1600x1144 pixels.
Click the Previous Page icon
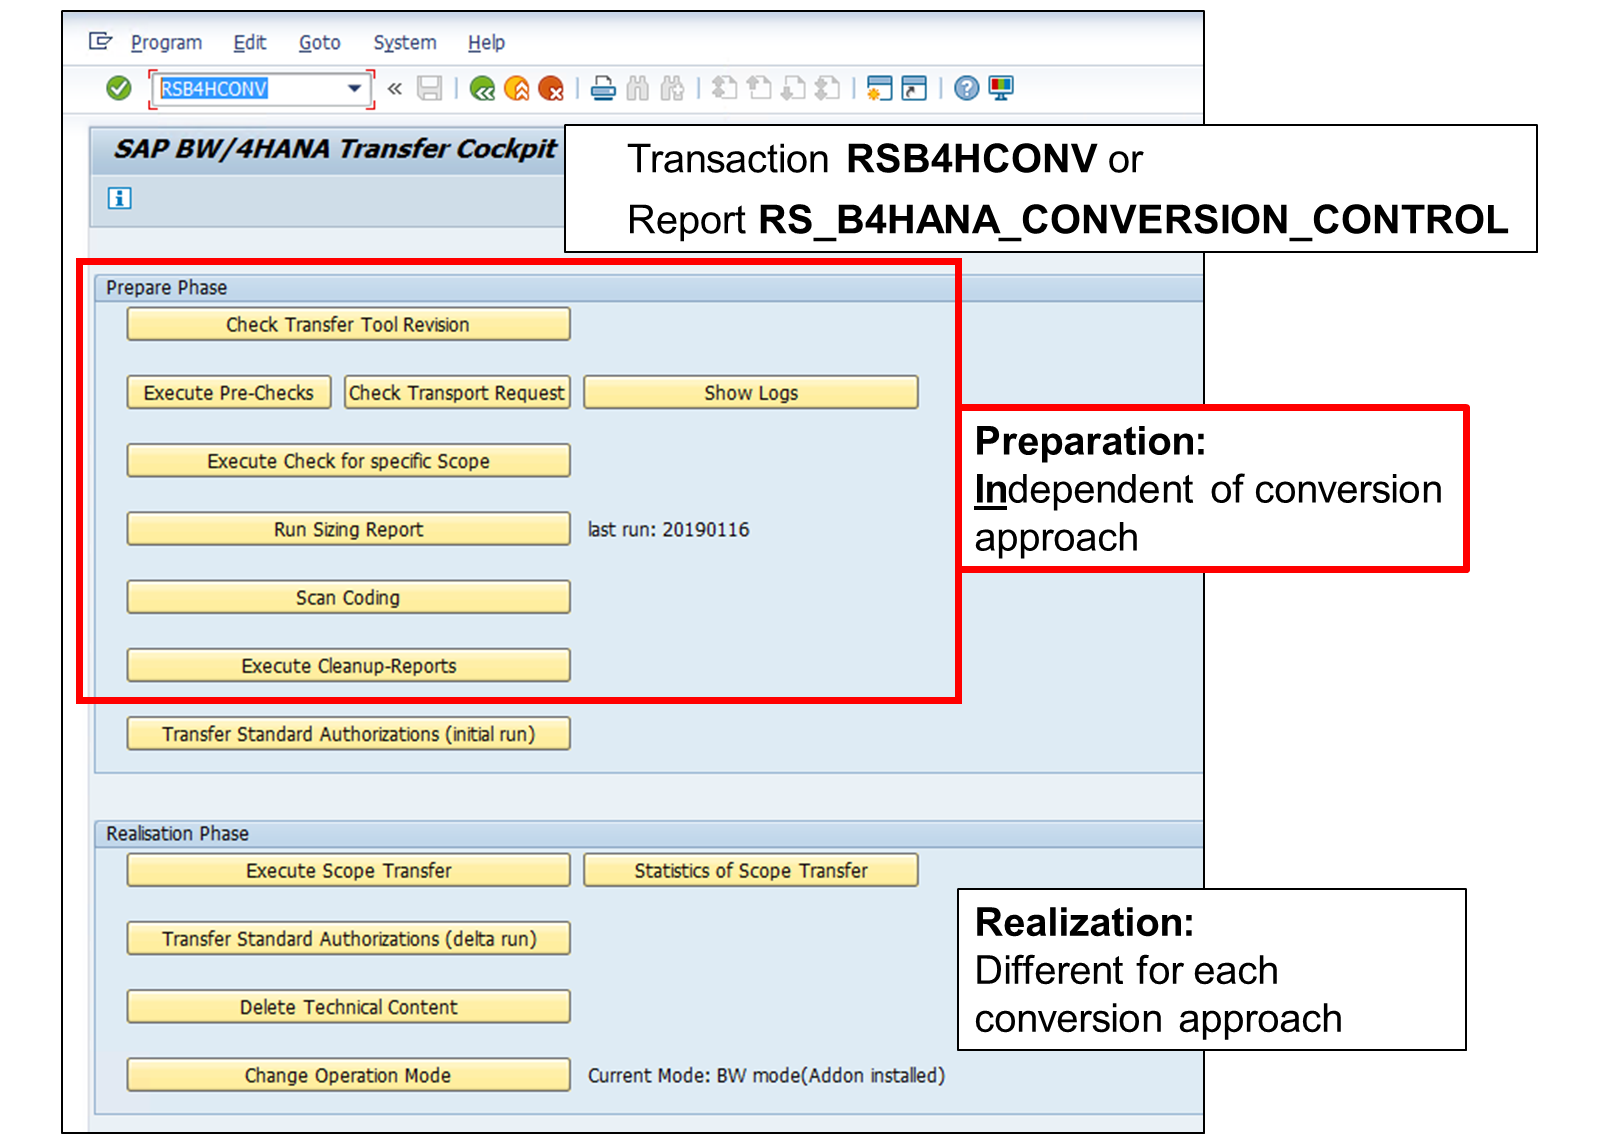click(760, 88)
